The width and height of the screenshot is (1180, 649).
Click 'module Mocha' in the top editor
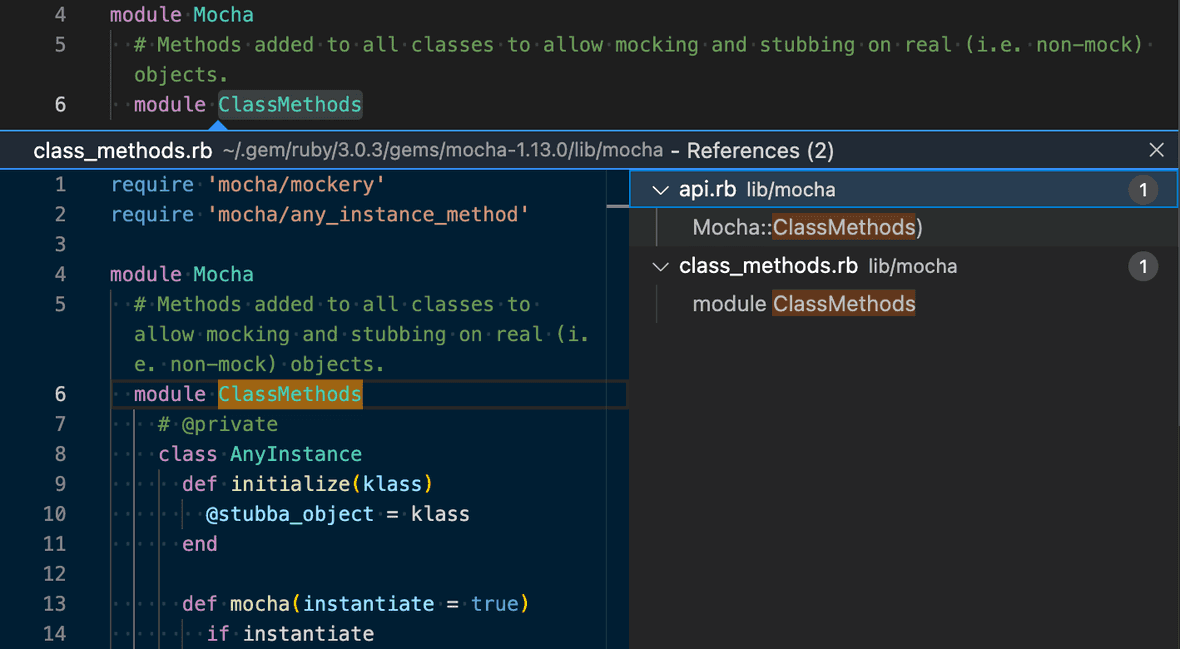pos(181,15)
